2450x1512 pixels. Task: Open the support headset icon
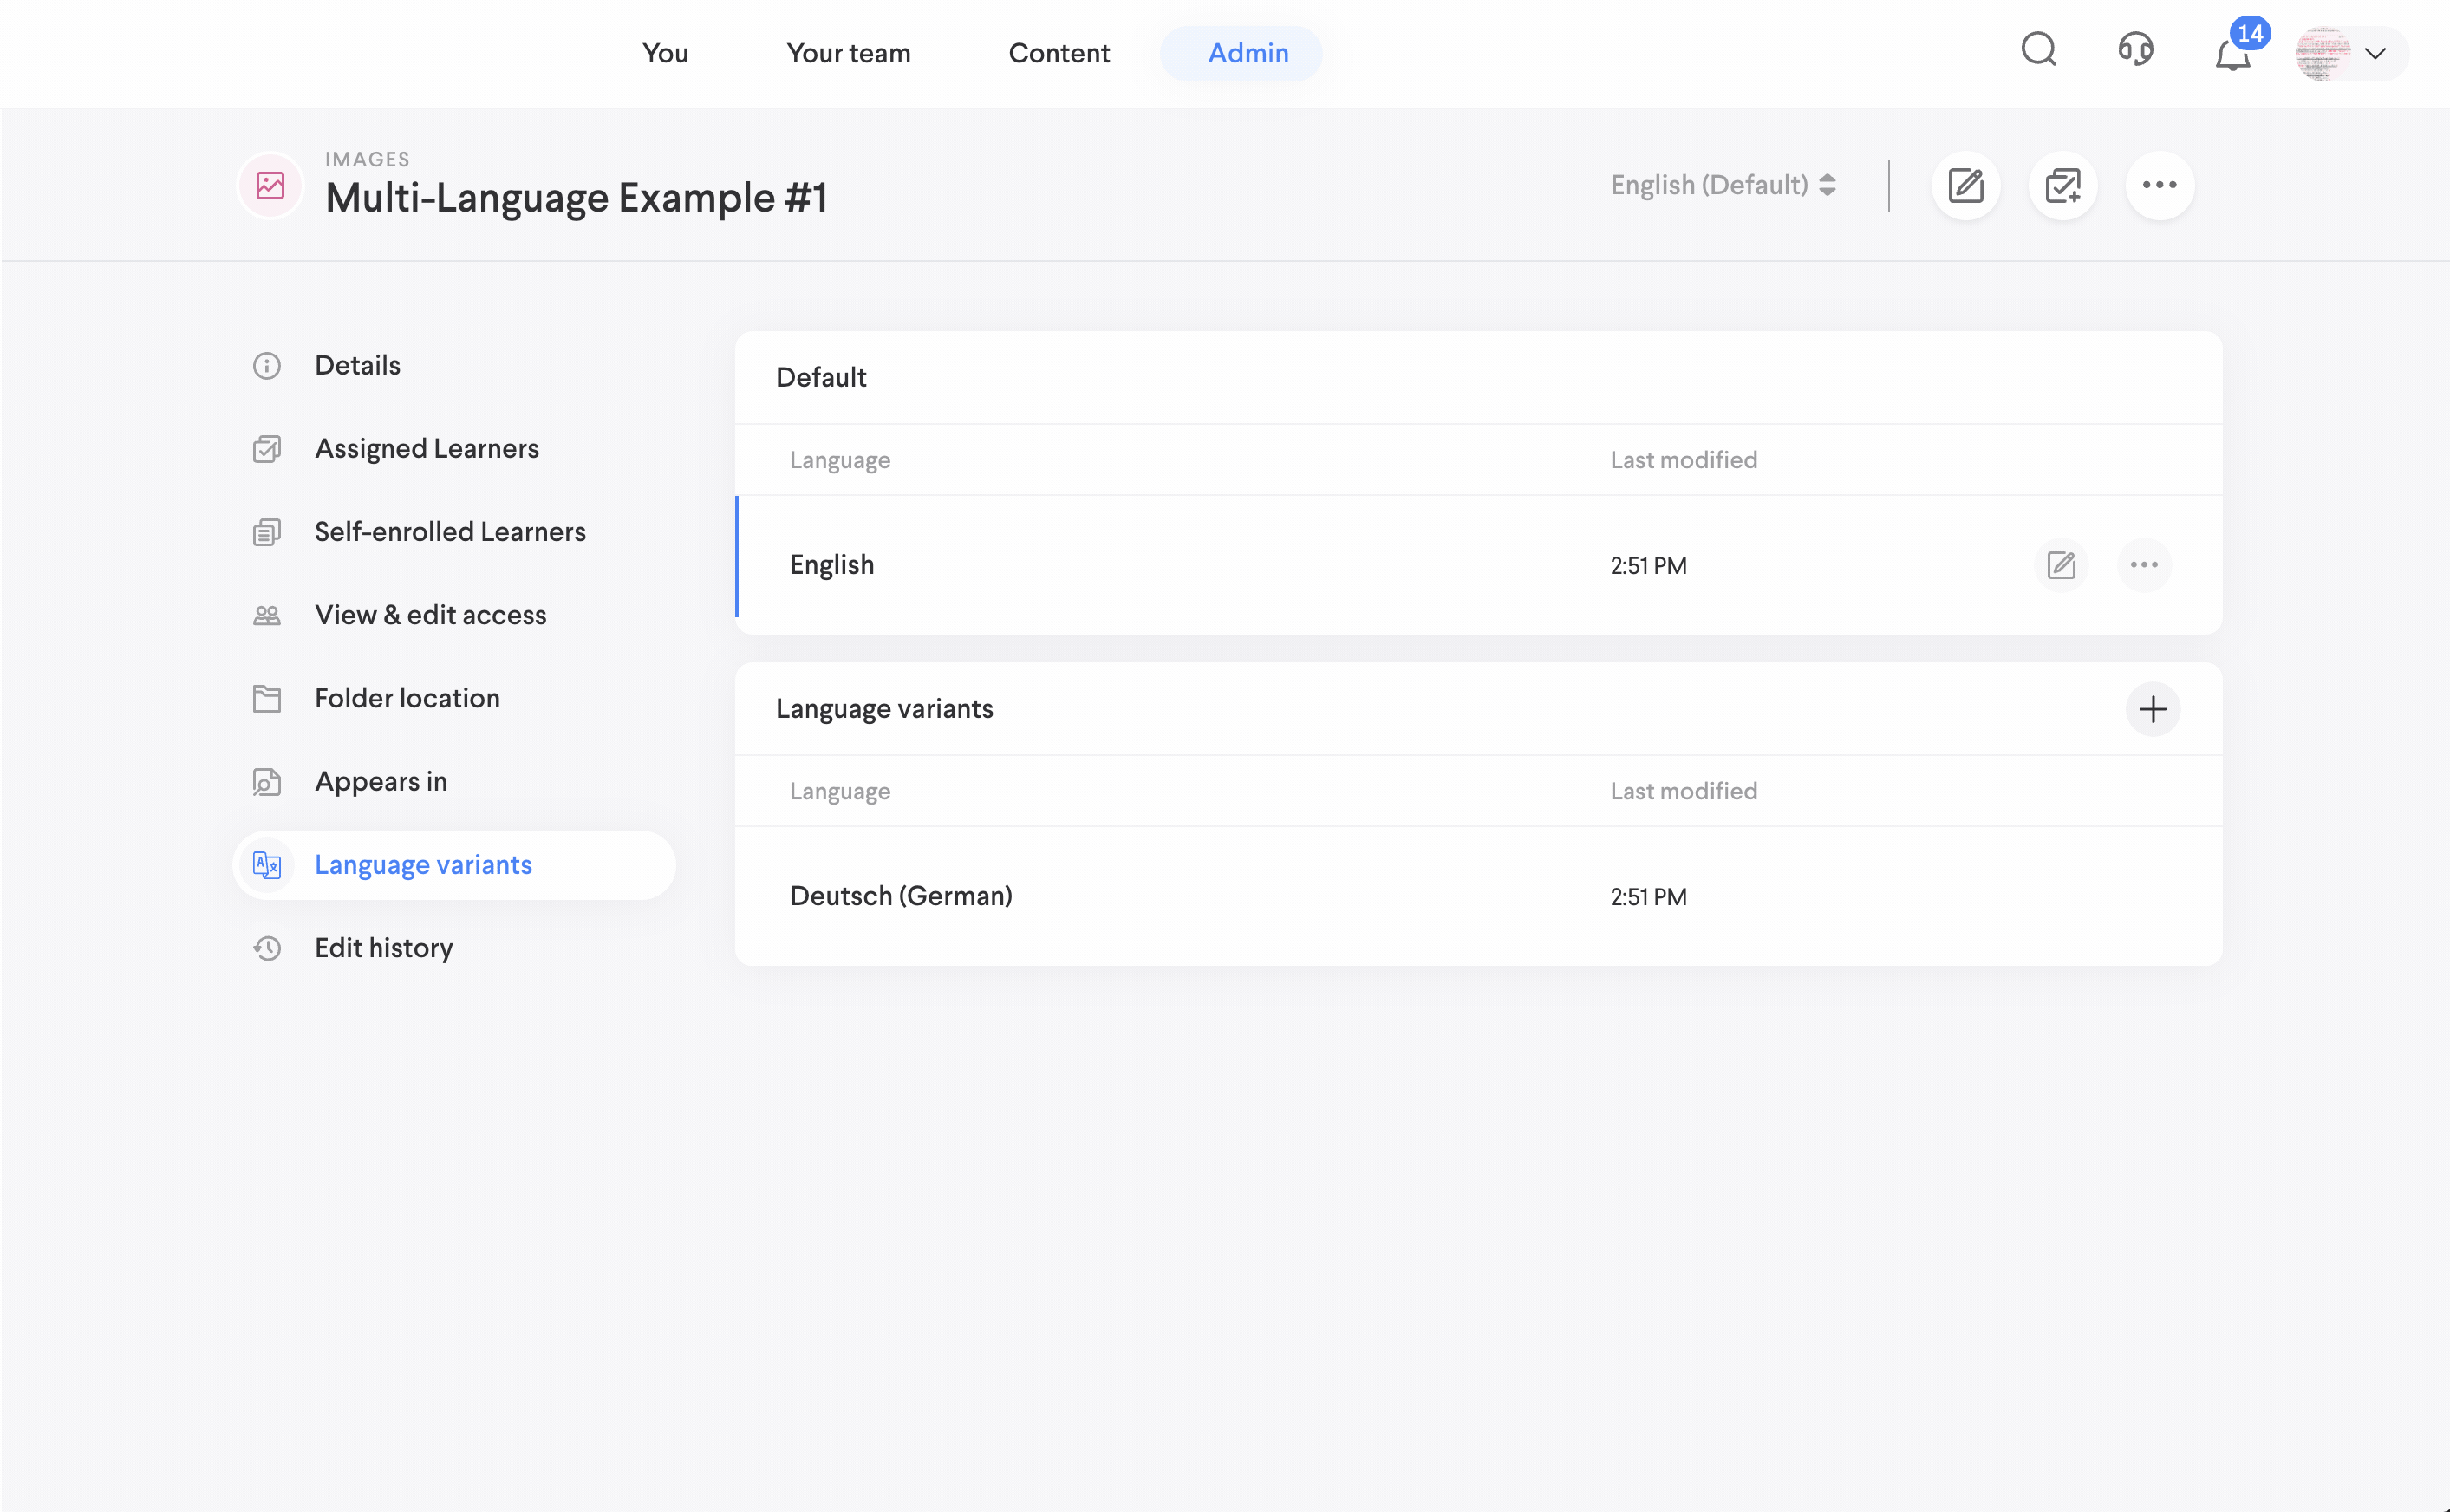tap(2135, 50)
